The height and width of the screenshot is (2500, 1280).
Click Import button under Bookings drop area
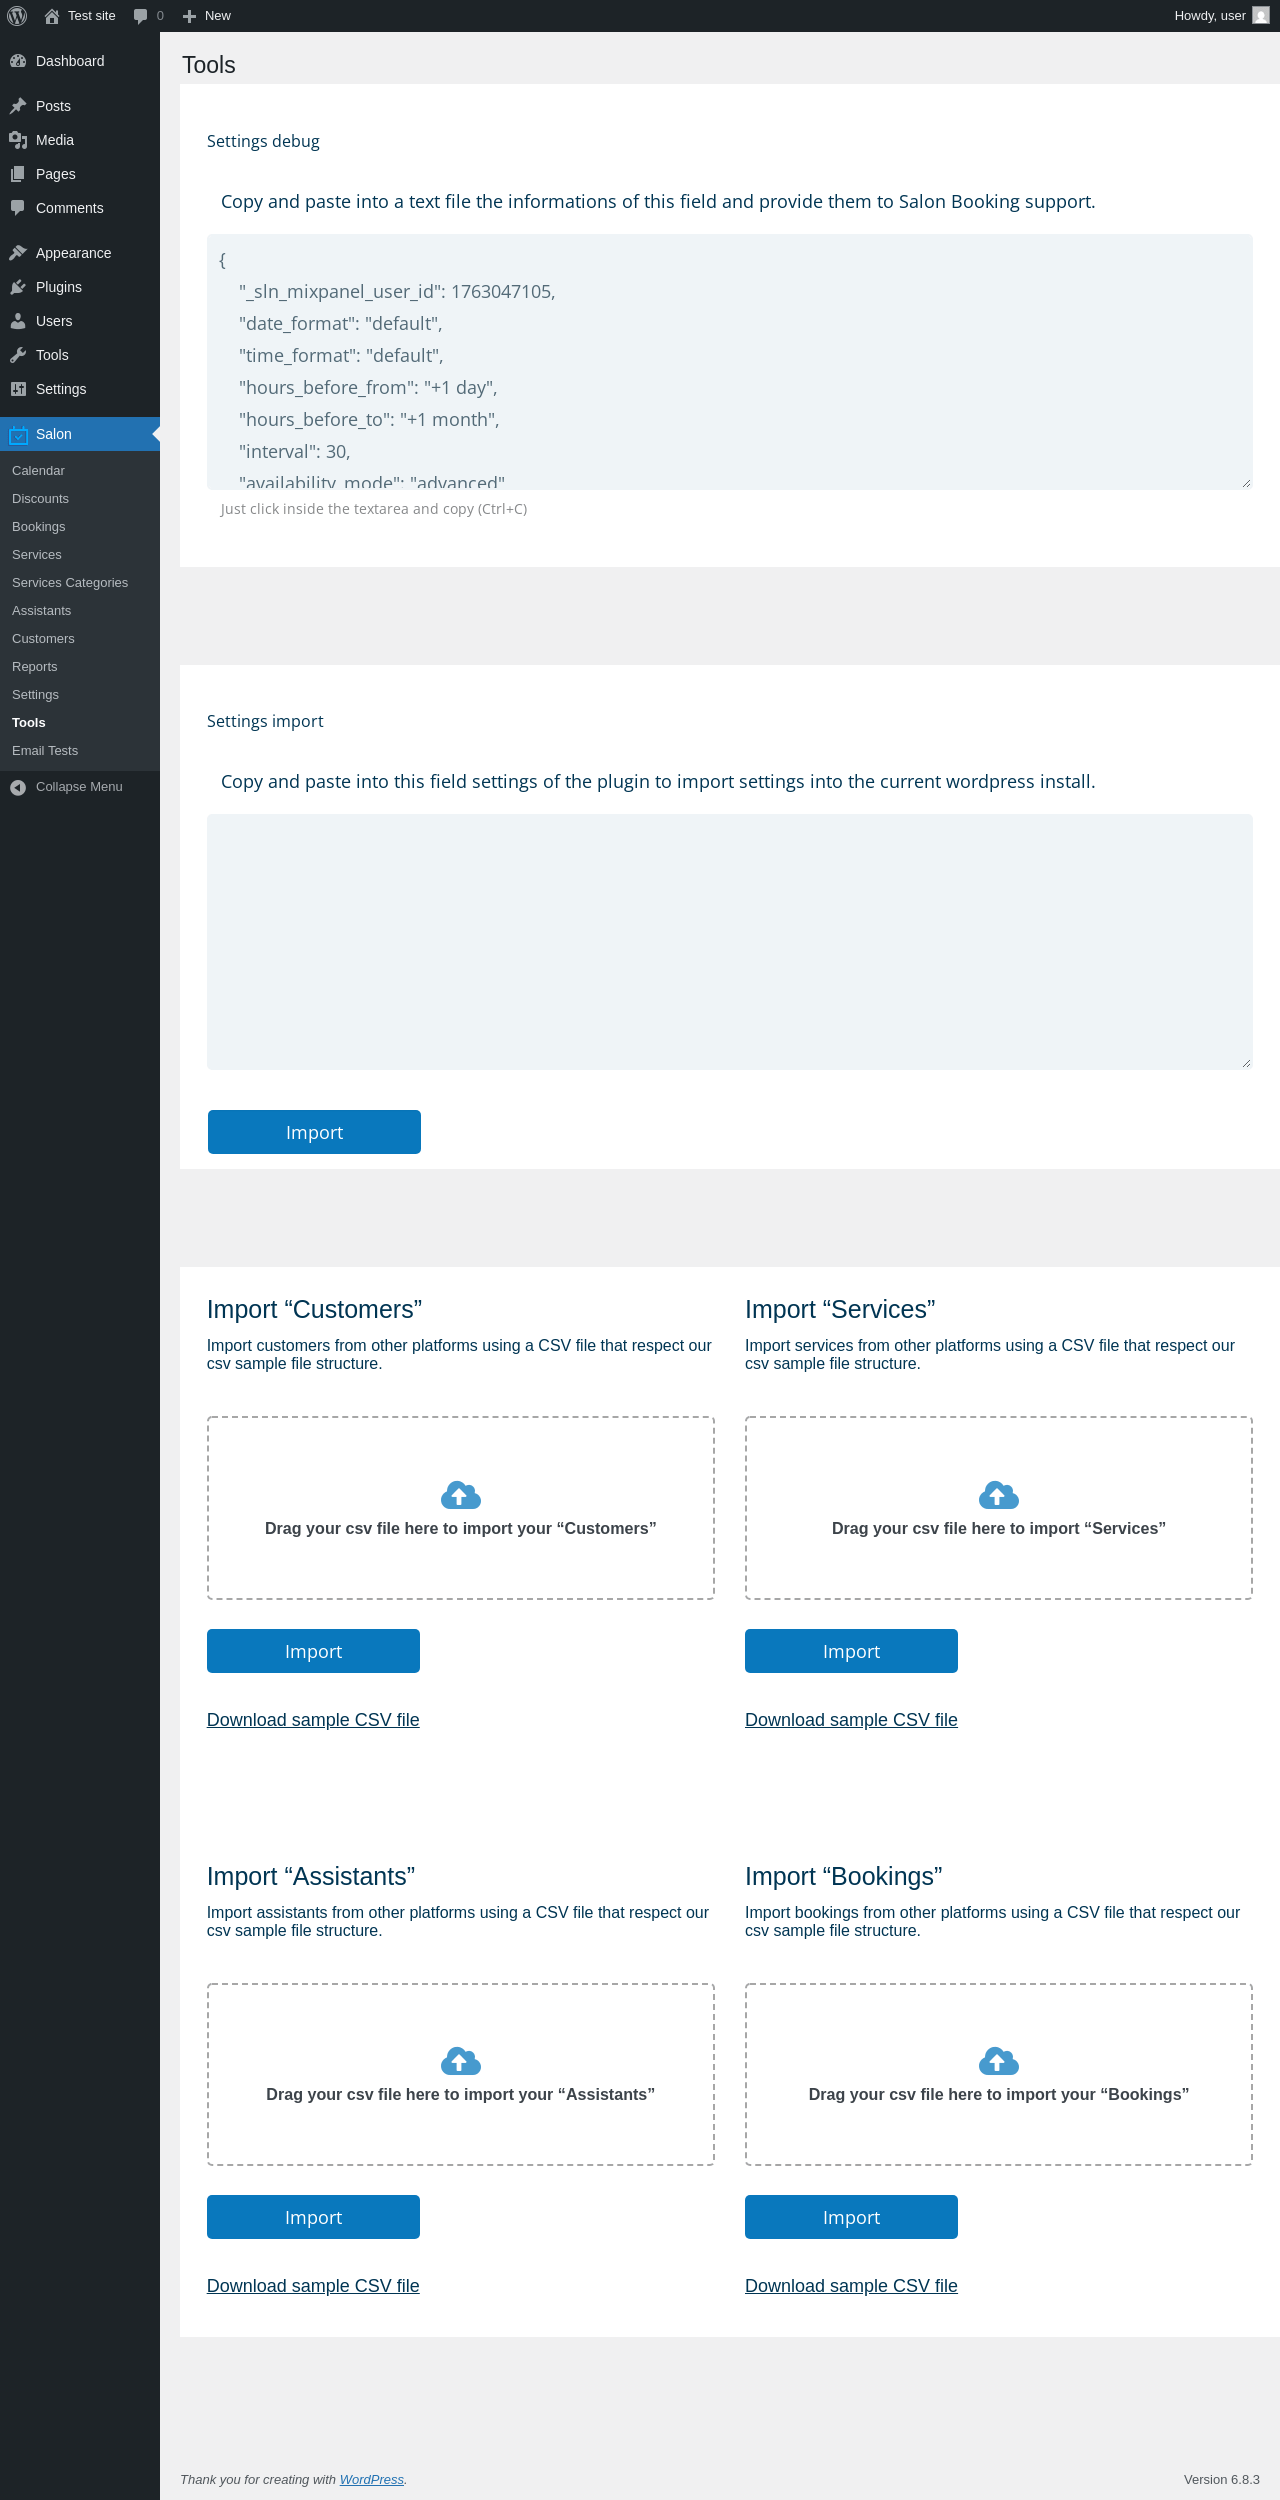click(851, 2217)
